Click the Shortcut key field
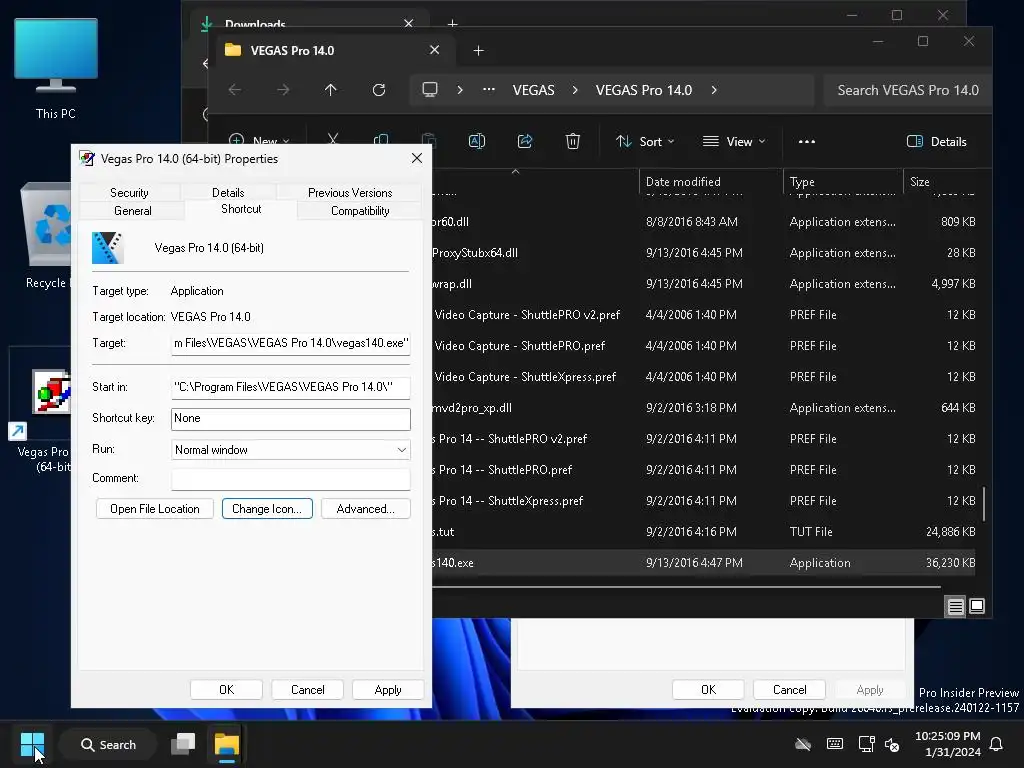 [291, 419]
